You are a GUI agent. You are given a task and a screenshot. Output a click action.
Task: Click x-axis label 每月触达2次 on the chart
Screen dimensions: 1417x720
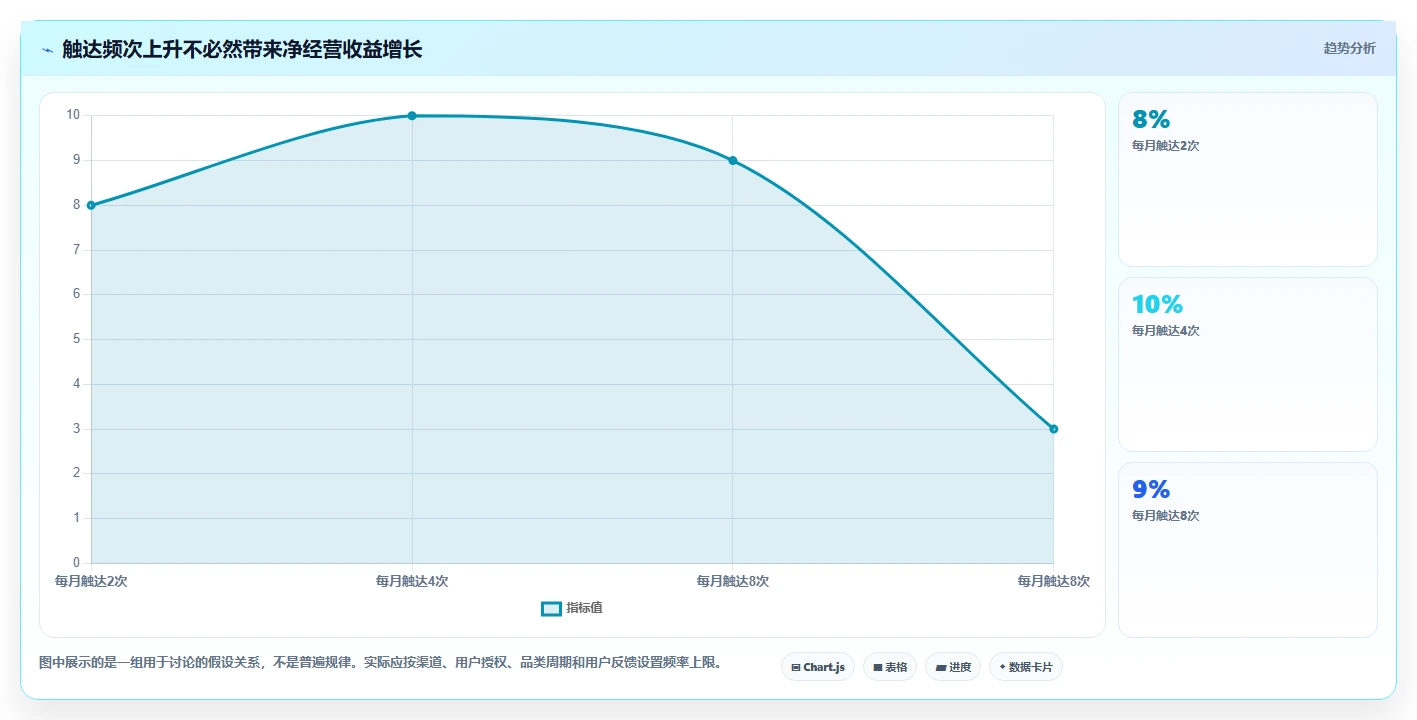coord(91,581)
